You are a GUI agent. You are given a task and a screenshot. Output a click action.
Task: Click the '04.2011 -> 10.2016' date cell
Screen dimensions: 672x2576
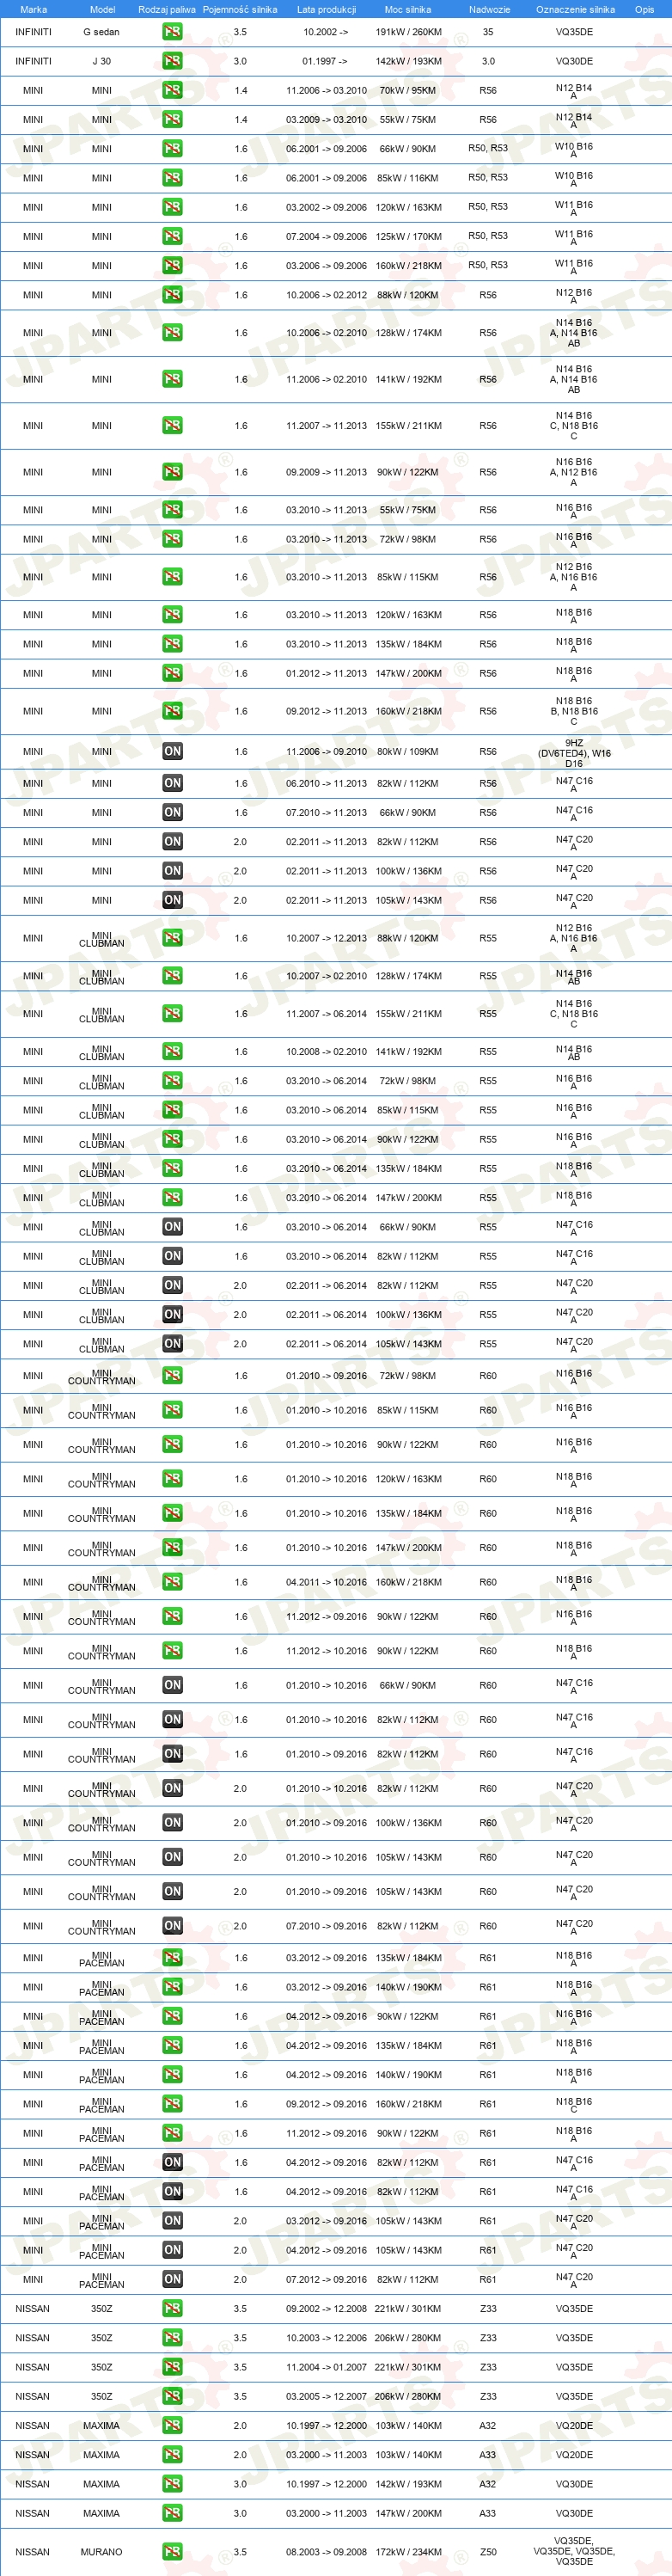[x=326, y=1582]
